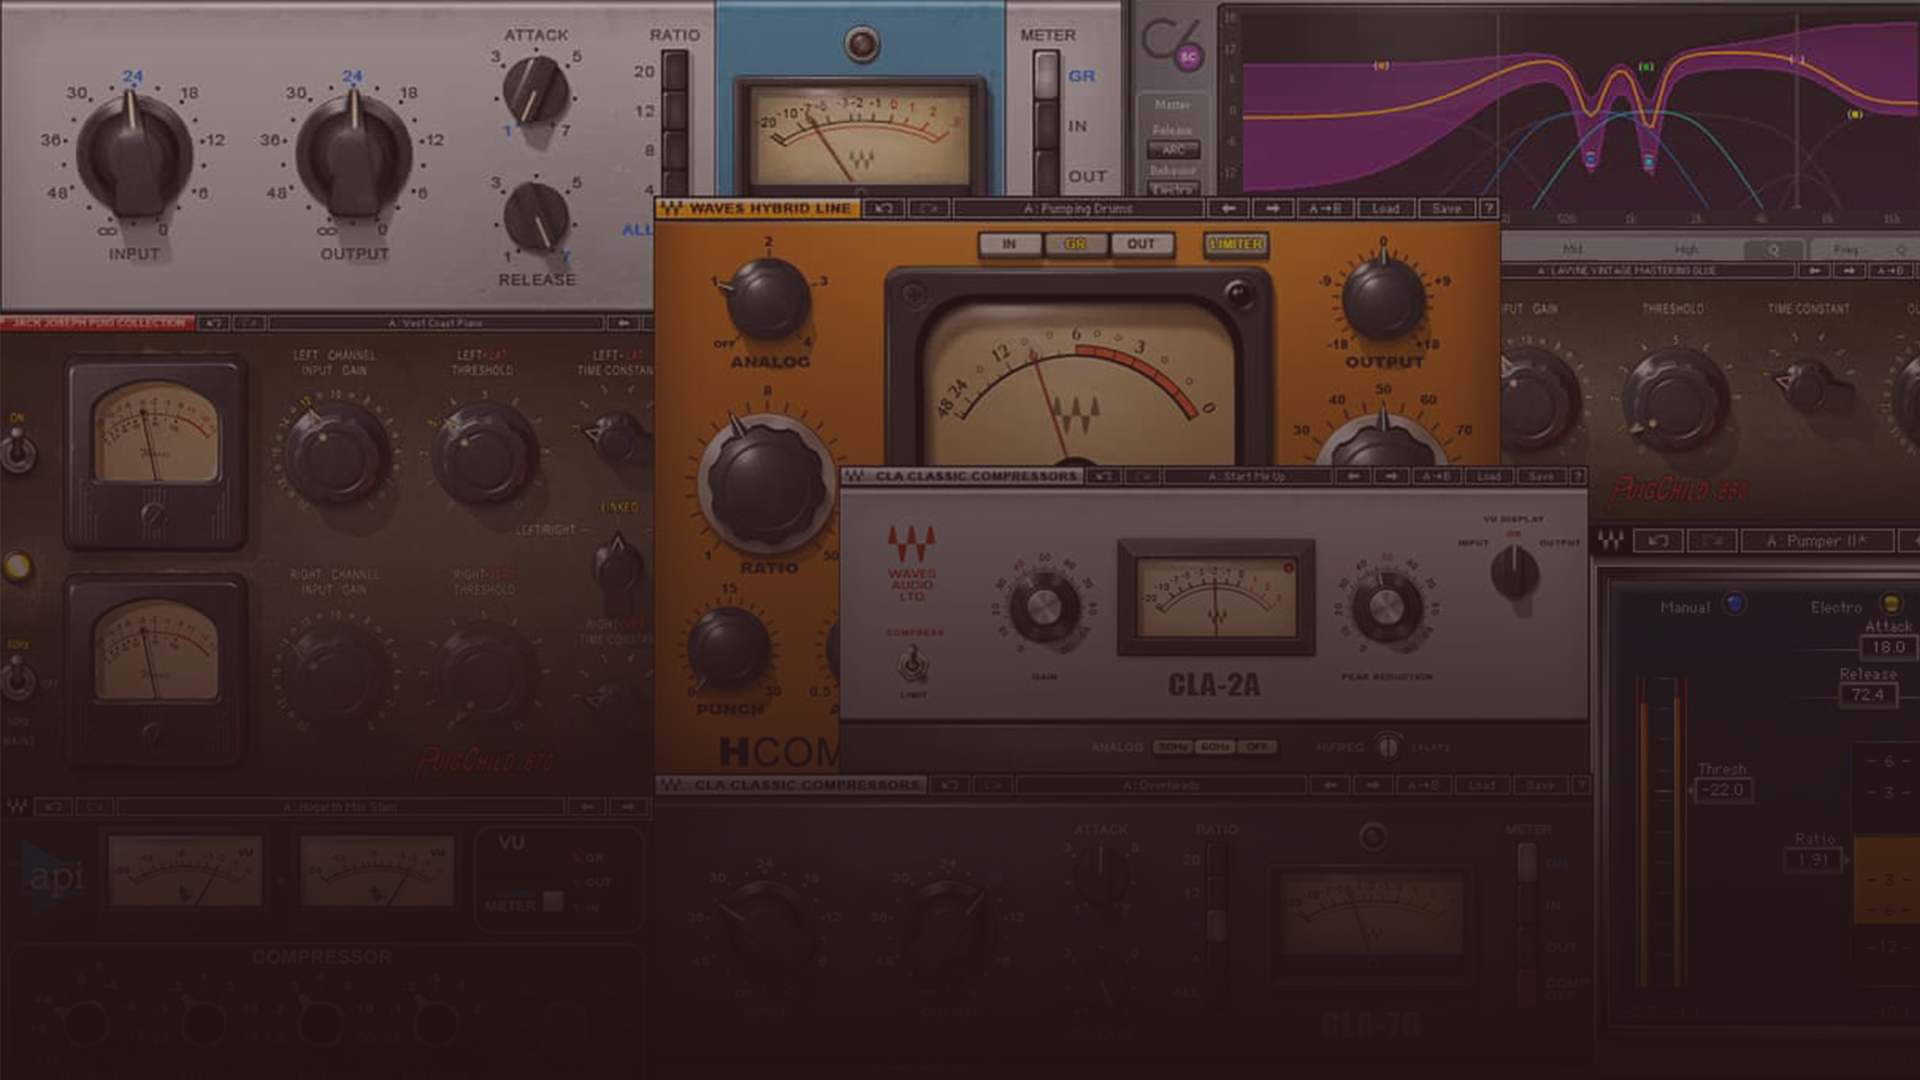
Task: Open the 'A: Hogarth Mix Slam' preset menu
Action: pyautogui.click(x=340, y=806)
